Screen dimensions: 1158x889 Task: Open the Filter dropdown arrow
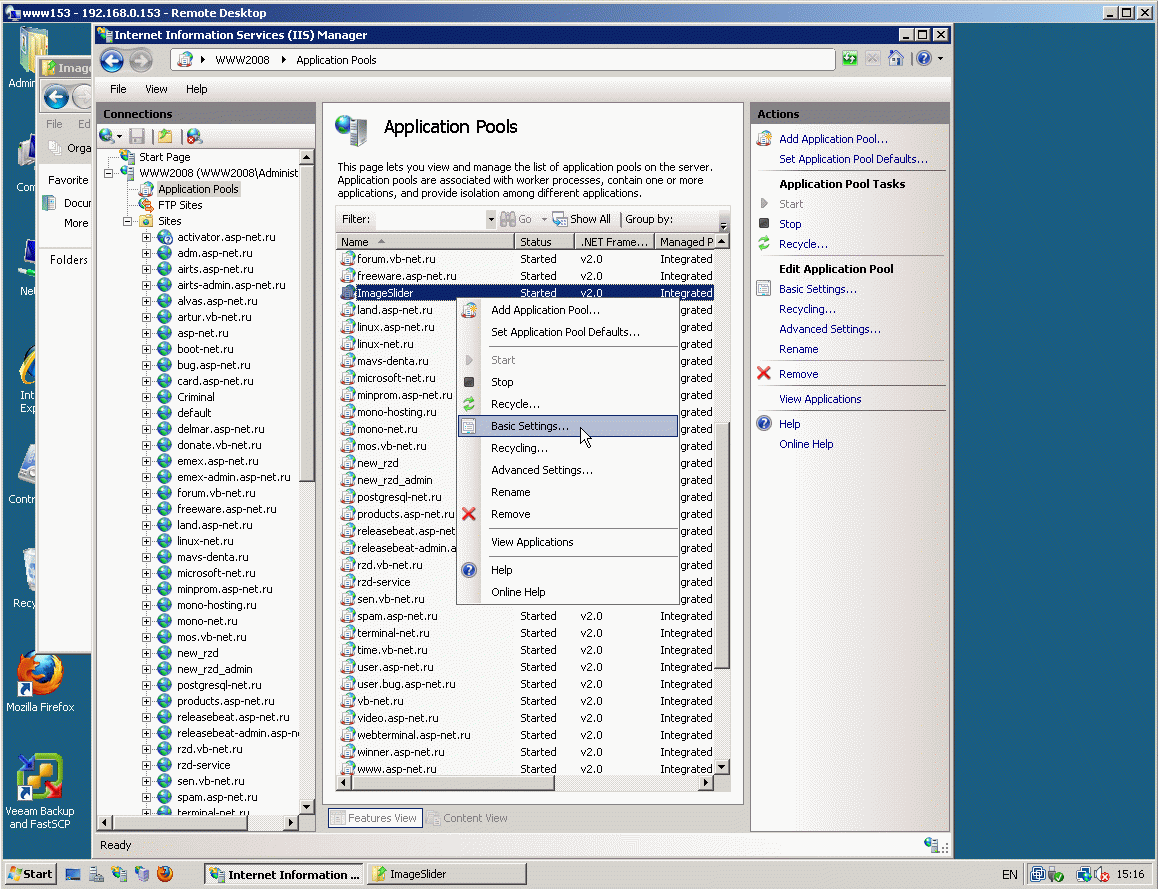pyautogui.click(x=490, y=219)
